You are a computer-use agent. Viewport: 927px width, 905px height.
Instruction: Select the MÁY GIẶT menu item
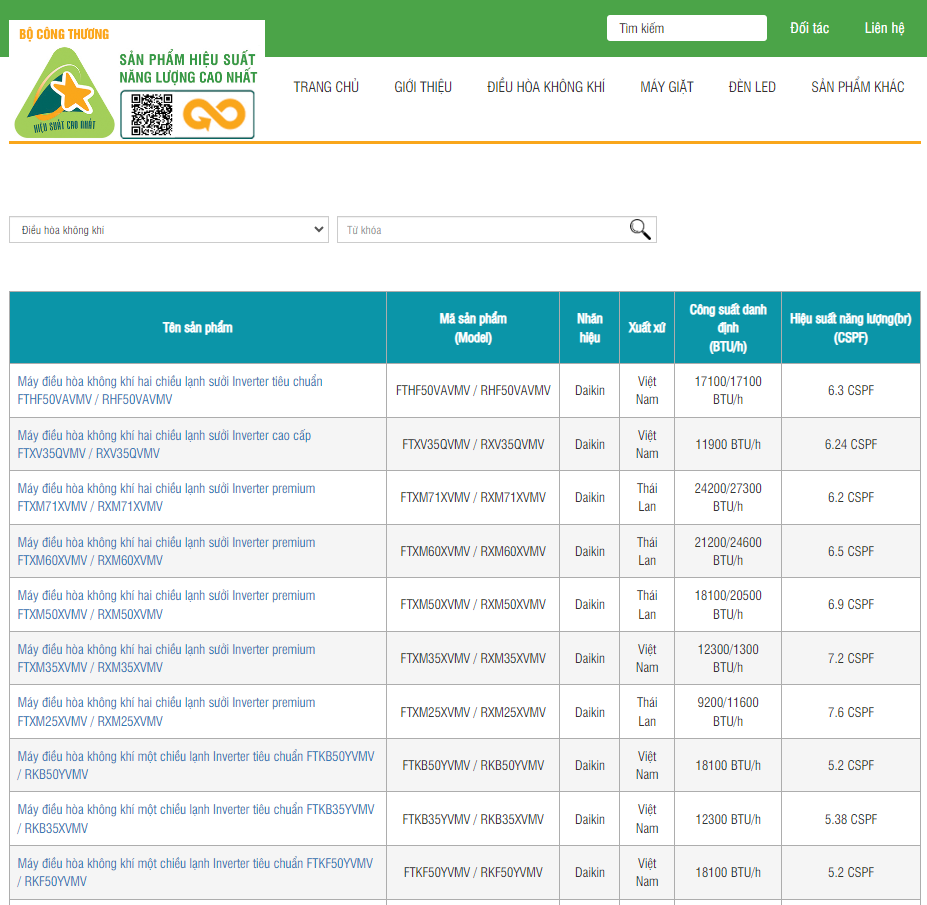666,87
